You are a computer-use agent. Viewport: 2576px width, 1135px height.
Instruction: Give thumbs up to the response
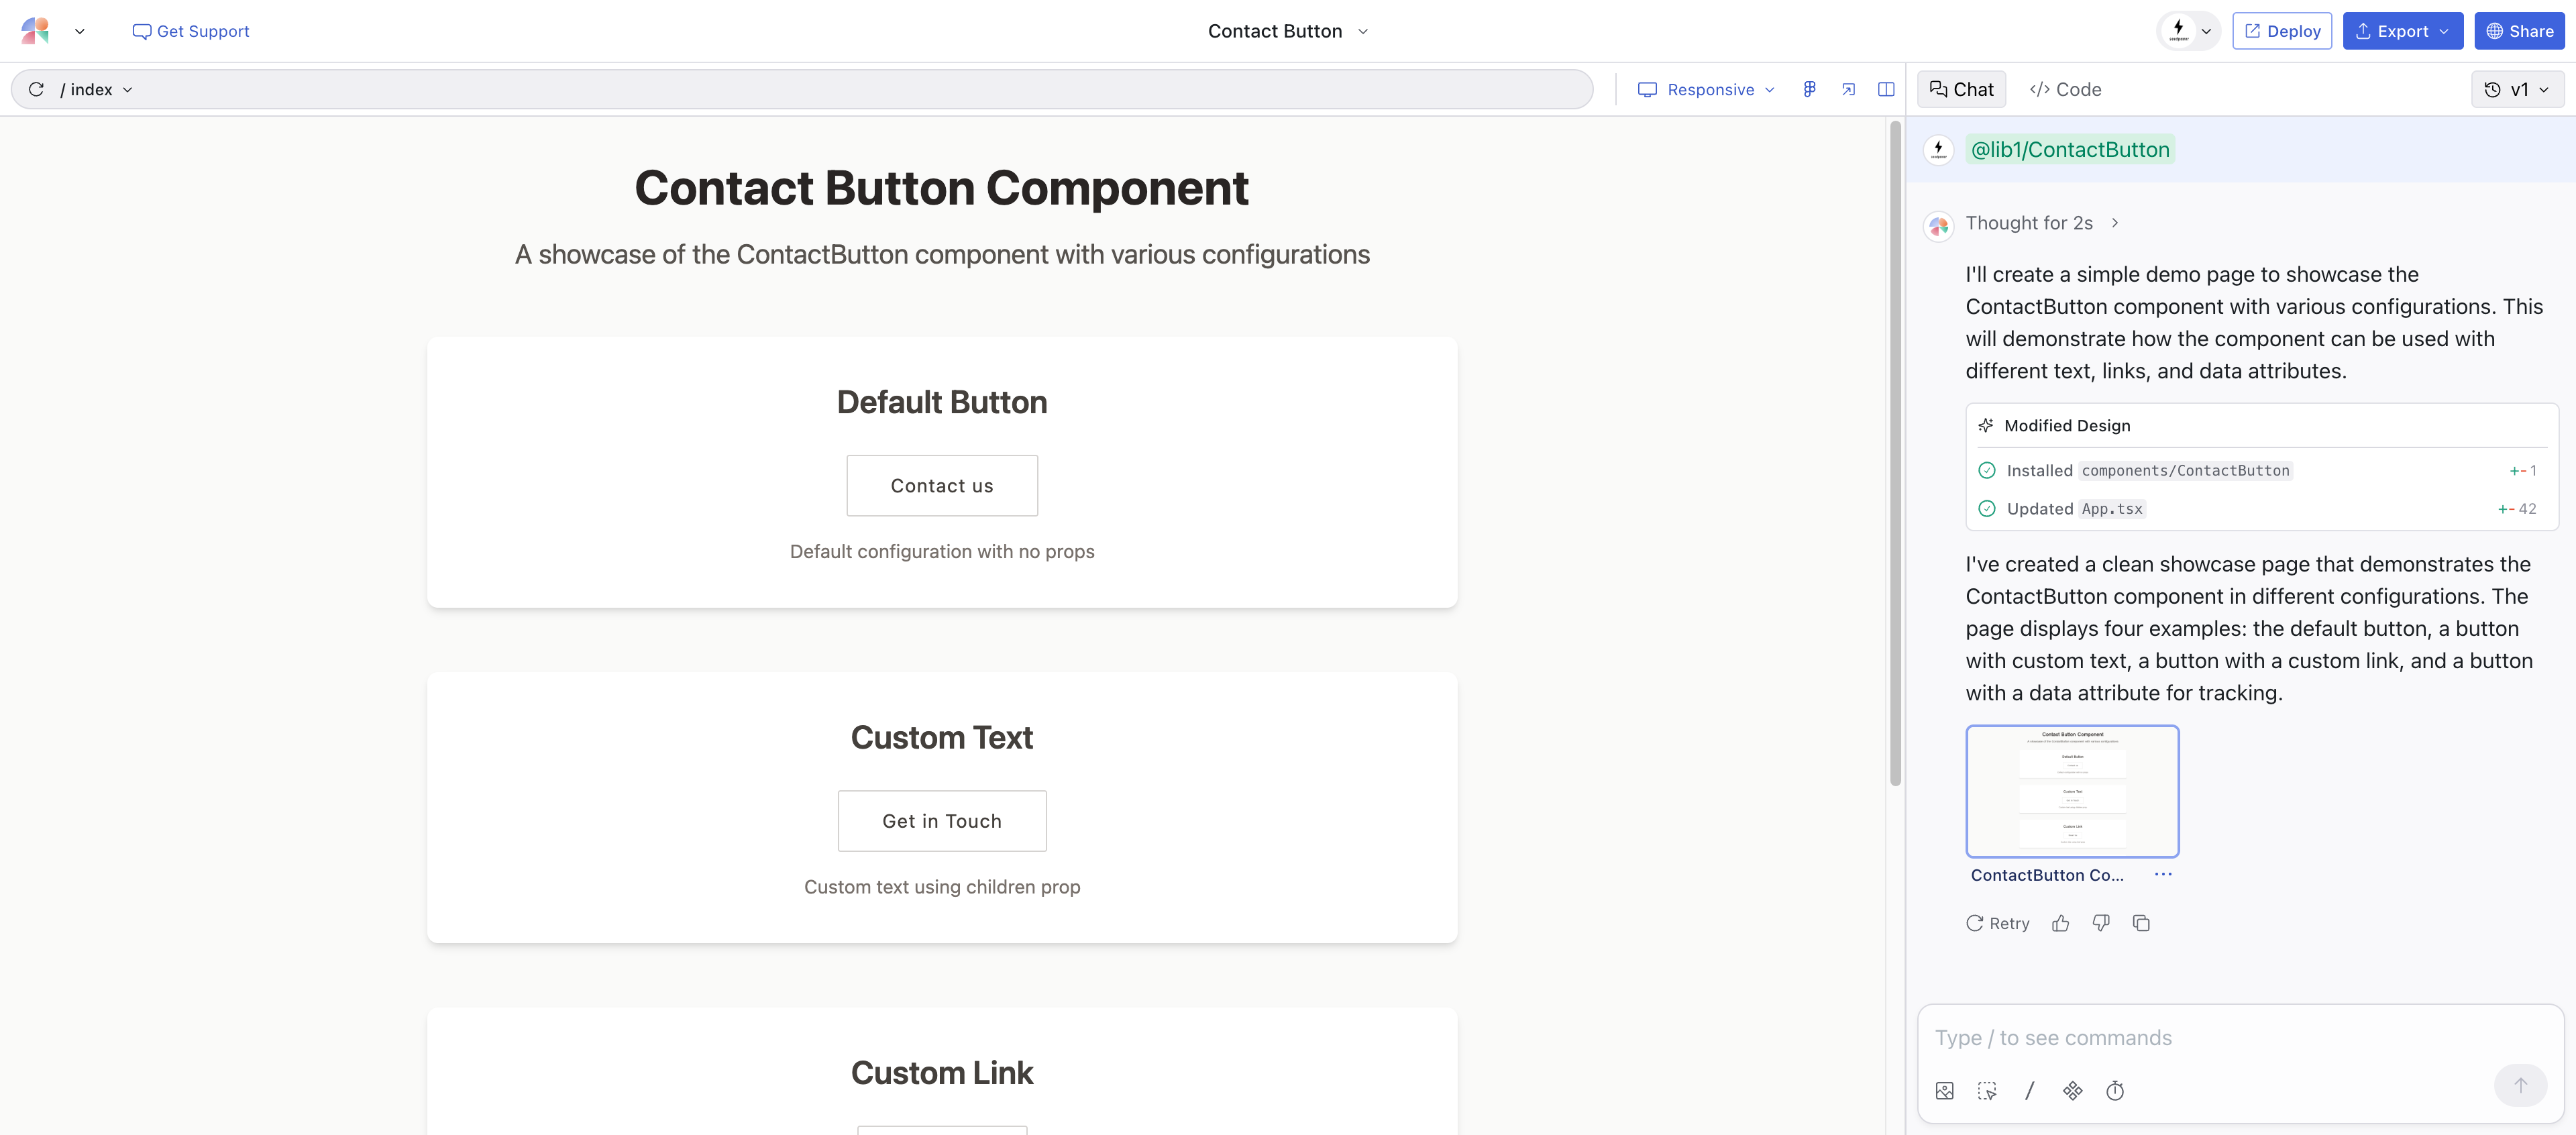point(2060,923)
